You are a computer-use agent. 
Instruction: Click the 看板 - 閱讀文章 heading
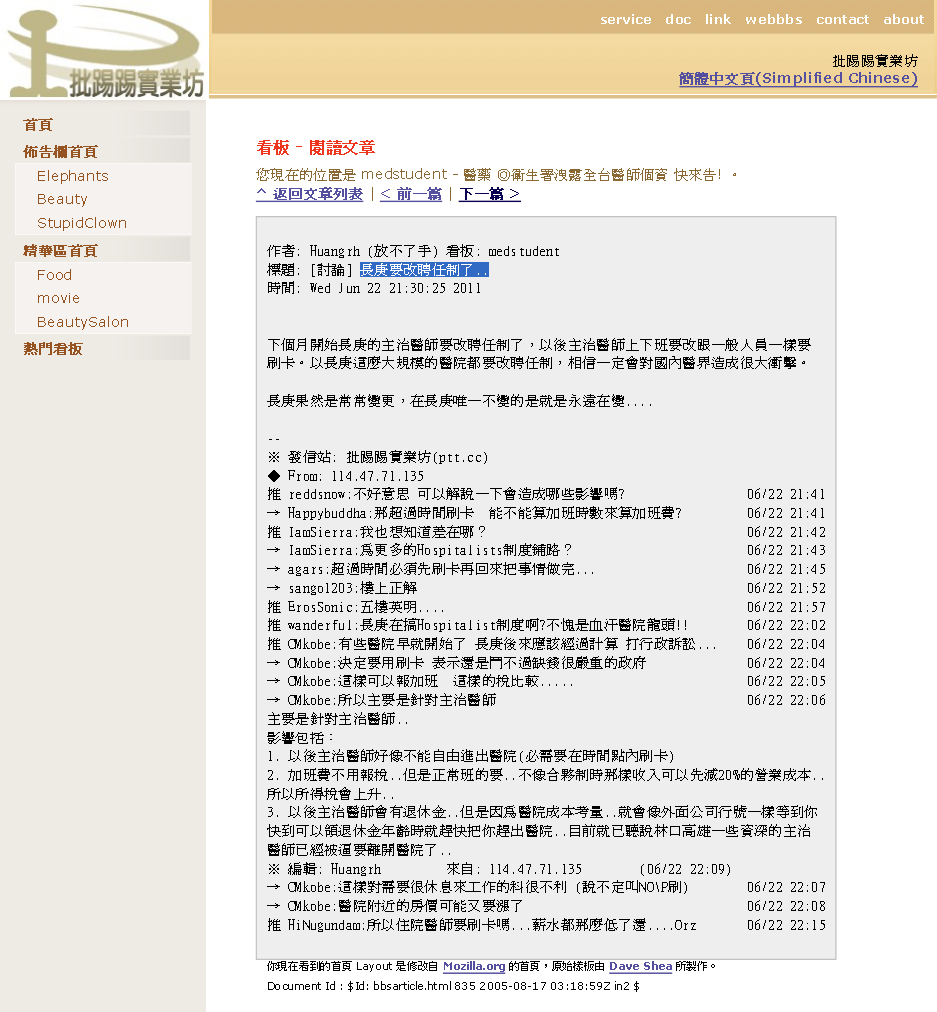pos(316,148)
